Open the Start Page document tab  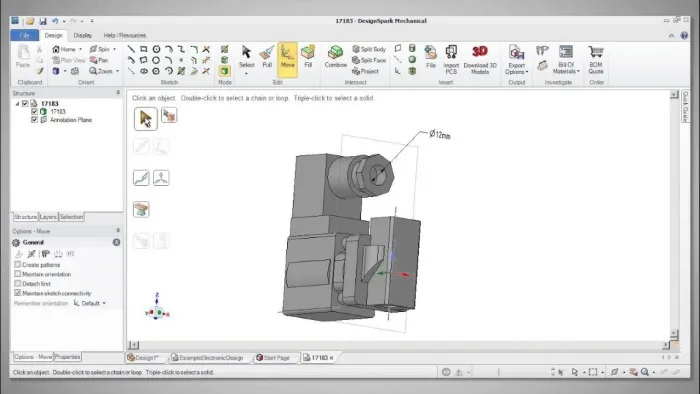pyautogui.click(x=273, y=357)
